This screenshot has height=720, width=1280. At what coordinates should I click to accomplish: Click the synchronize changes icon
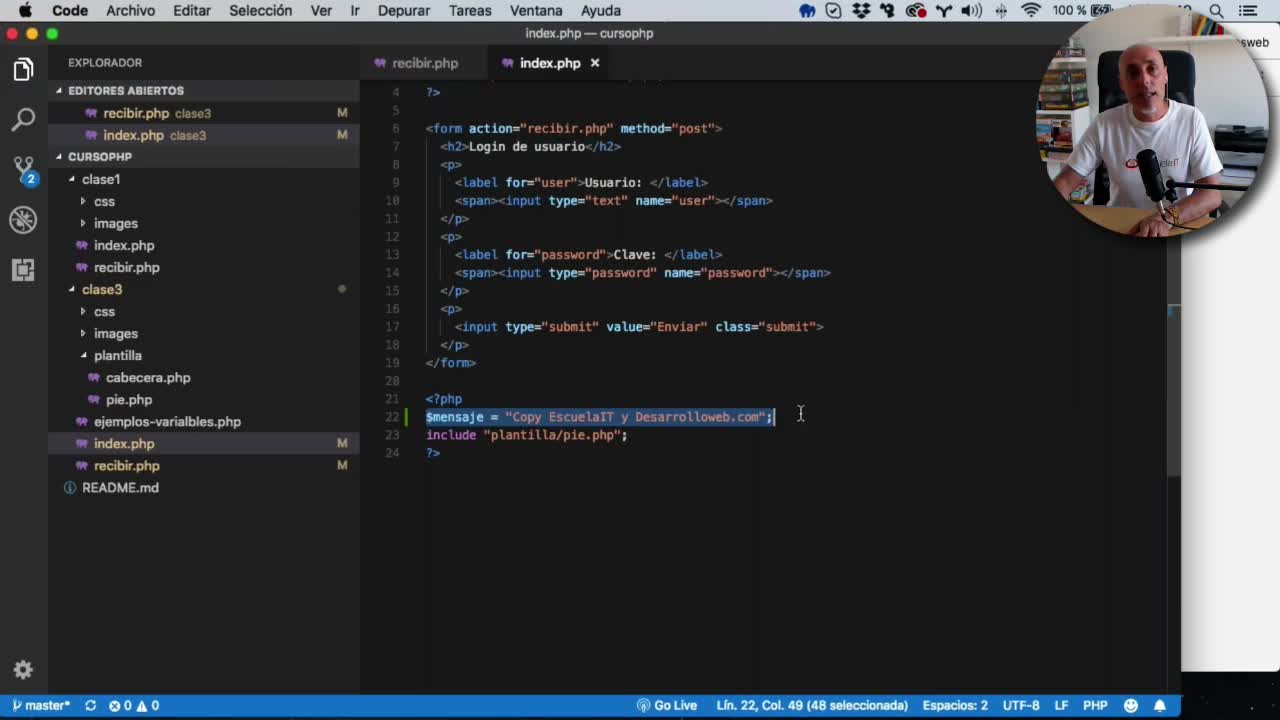click(x=90, y=705)
